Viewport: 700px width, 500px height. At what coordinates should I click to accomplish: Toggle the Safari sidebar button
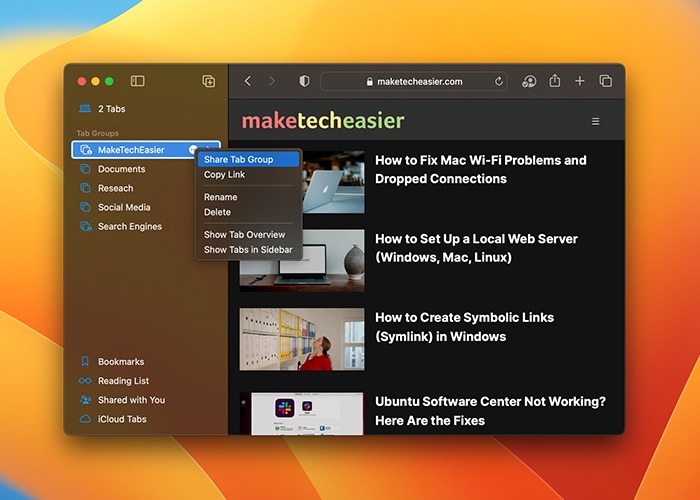(138, 81)
